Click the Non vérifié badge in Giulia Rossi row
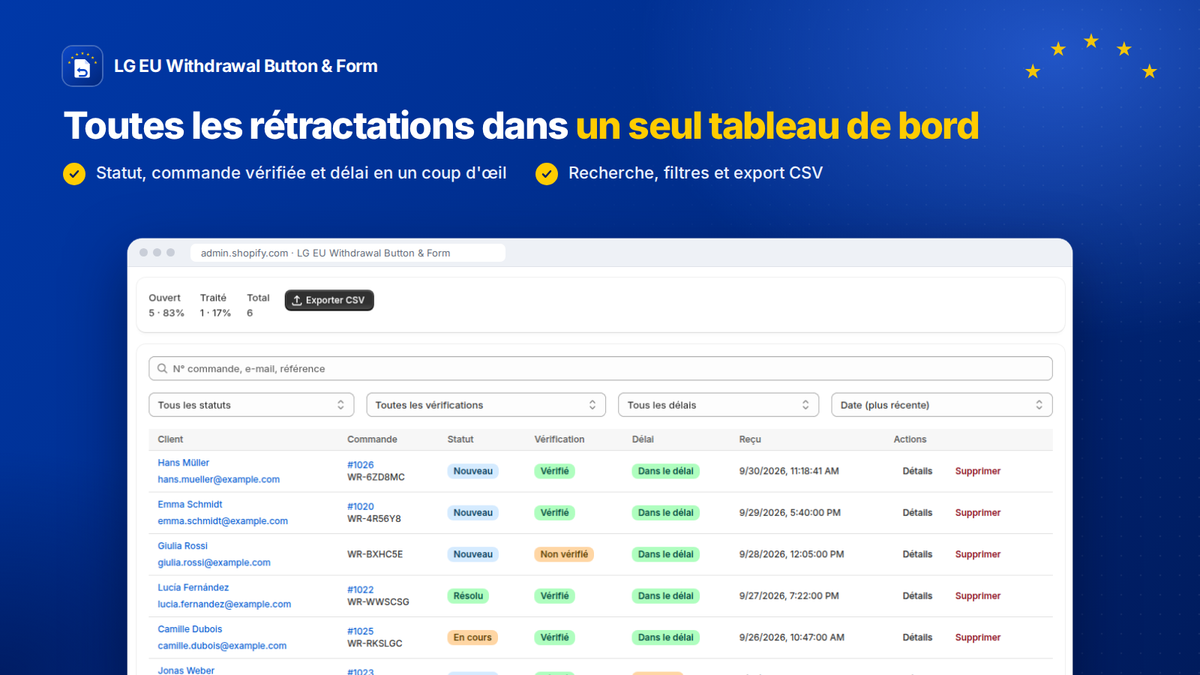This screenshot has height=675, width=1200. pyautogui.click(x=564, y=554)
